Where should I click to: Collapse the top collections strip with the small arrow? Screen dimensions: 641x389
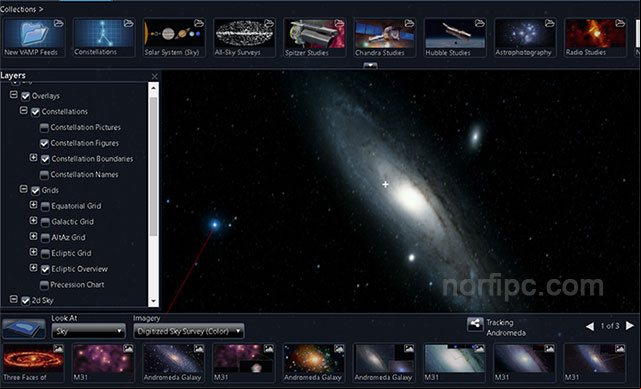pyautogui.click(x=370, y=65)
